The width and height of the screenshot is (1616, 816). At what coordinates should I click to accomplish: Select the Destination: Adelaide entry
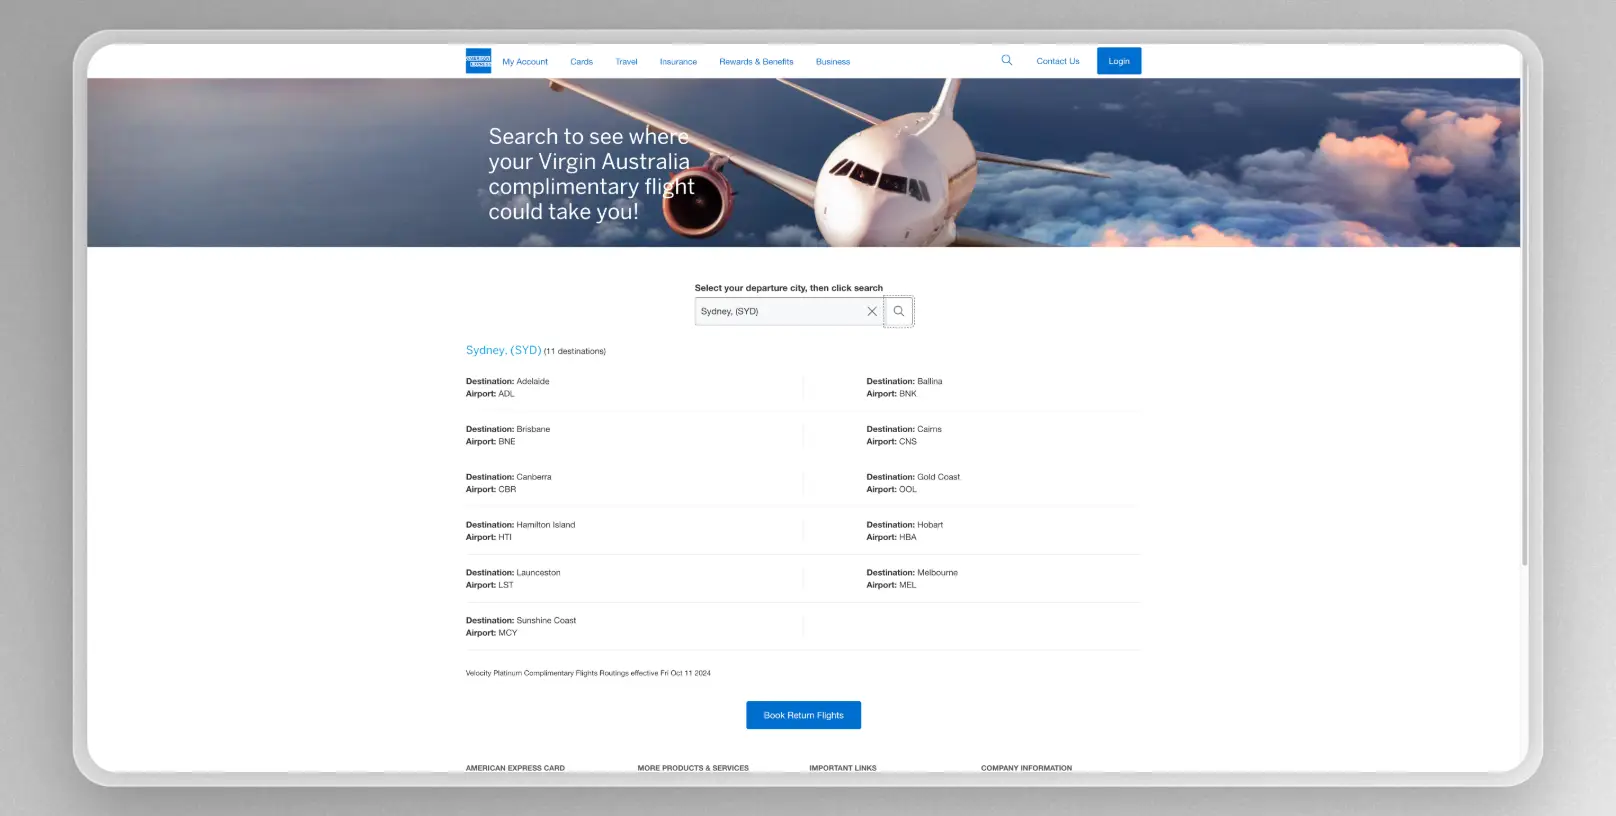click(x=507, y=381)
